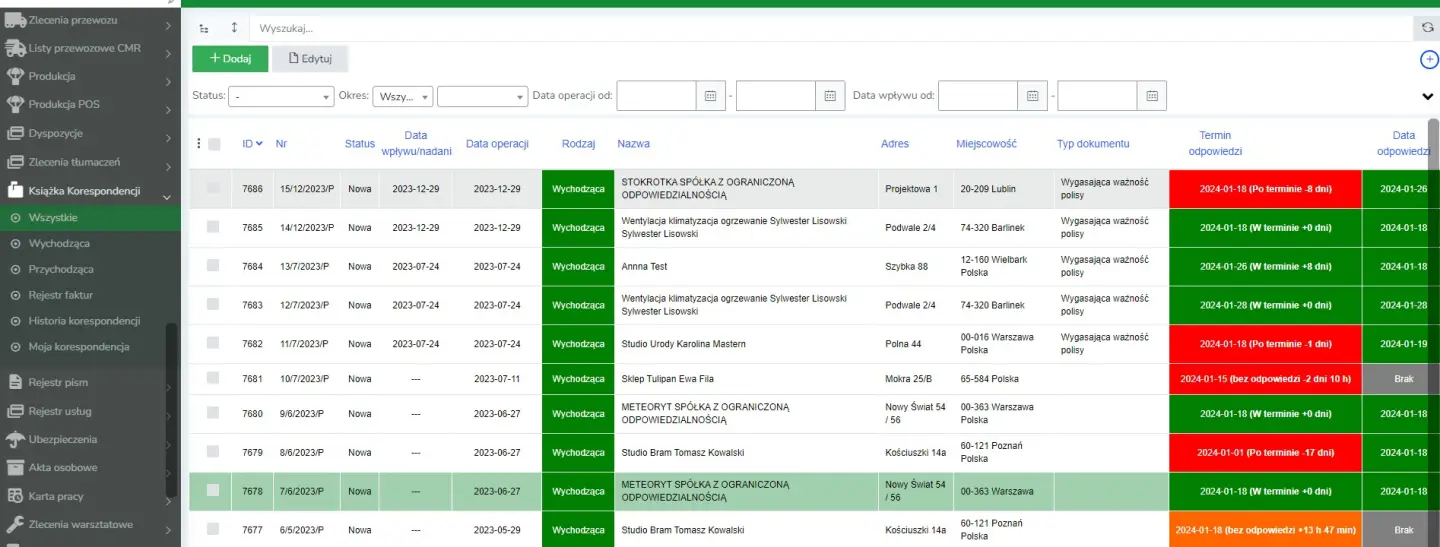1440x547 pixels.
Task: Sort by the Nazwa column header
Action: click(x=633, y=144)
